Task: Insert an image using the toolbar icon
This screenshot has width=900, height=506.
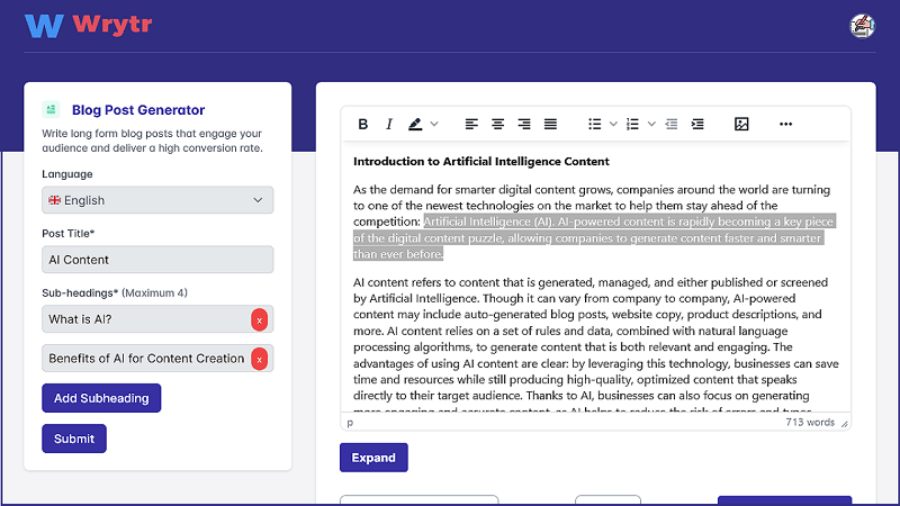Action: [x=741, y=124]
